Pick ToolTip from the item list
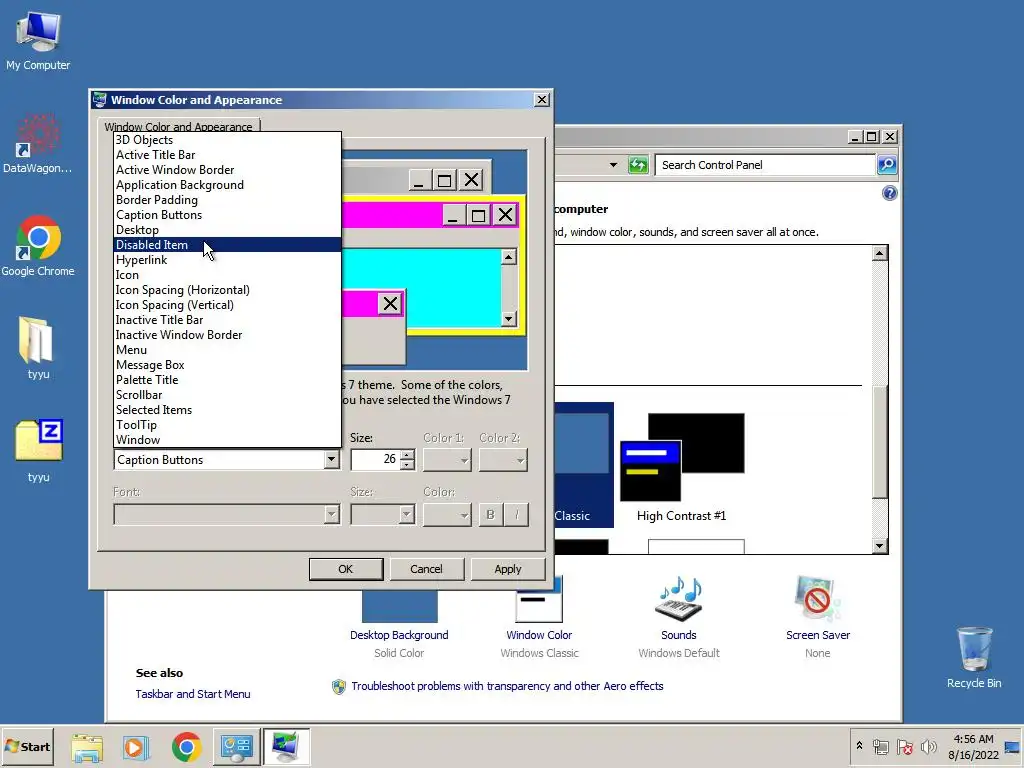The image size is (1024, 768). pos(227,425)
